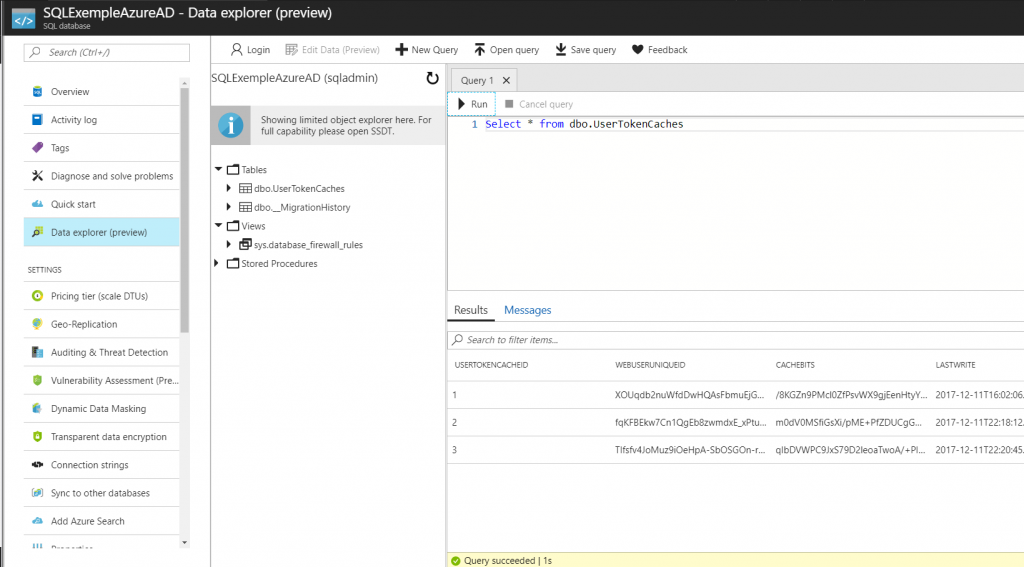The width and height of the screenshot is (1024, 567).
Task: Click the green Query succeeded check icon
Action: (456, 560)
